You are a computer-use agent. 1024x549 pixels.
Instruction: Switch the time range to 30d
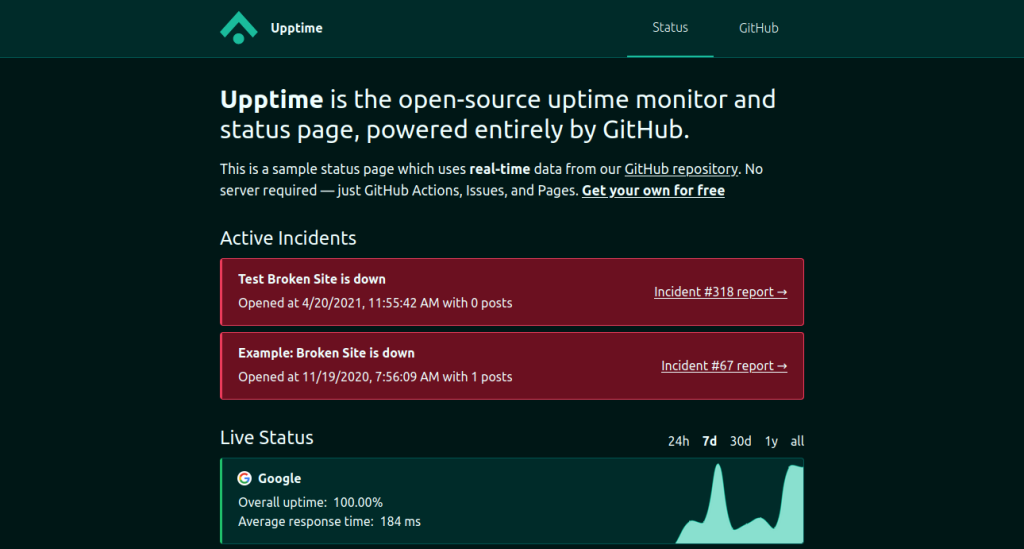[x=740, y=441]
